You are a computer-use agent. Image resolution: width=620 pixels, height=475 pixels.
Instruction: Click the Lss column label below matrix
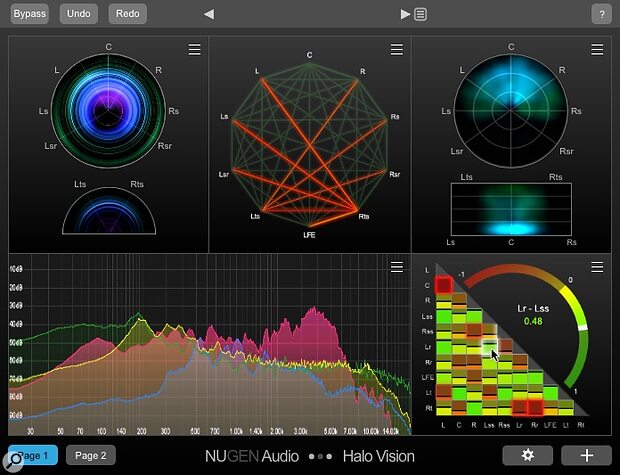pos(489,425)
